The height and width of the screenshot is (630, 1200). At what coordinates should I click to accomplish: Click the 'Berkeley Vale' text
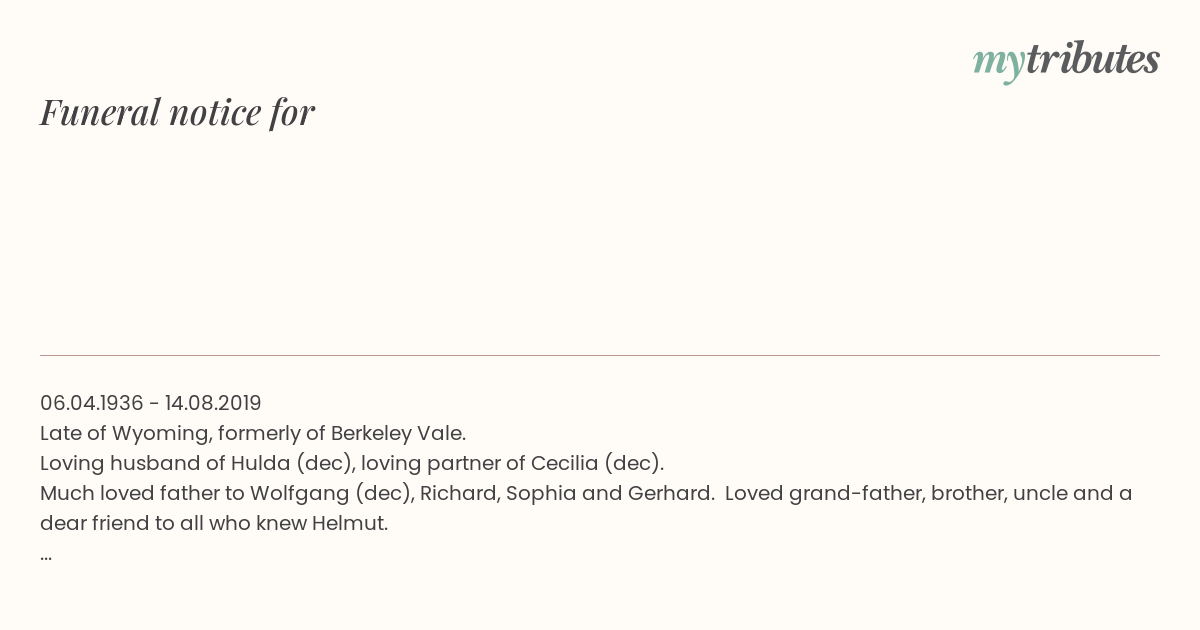[x=396, y=433]
